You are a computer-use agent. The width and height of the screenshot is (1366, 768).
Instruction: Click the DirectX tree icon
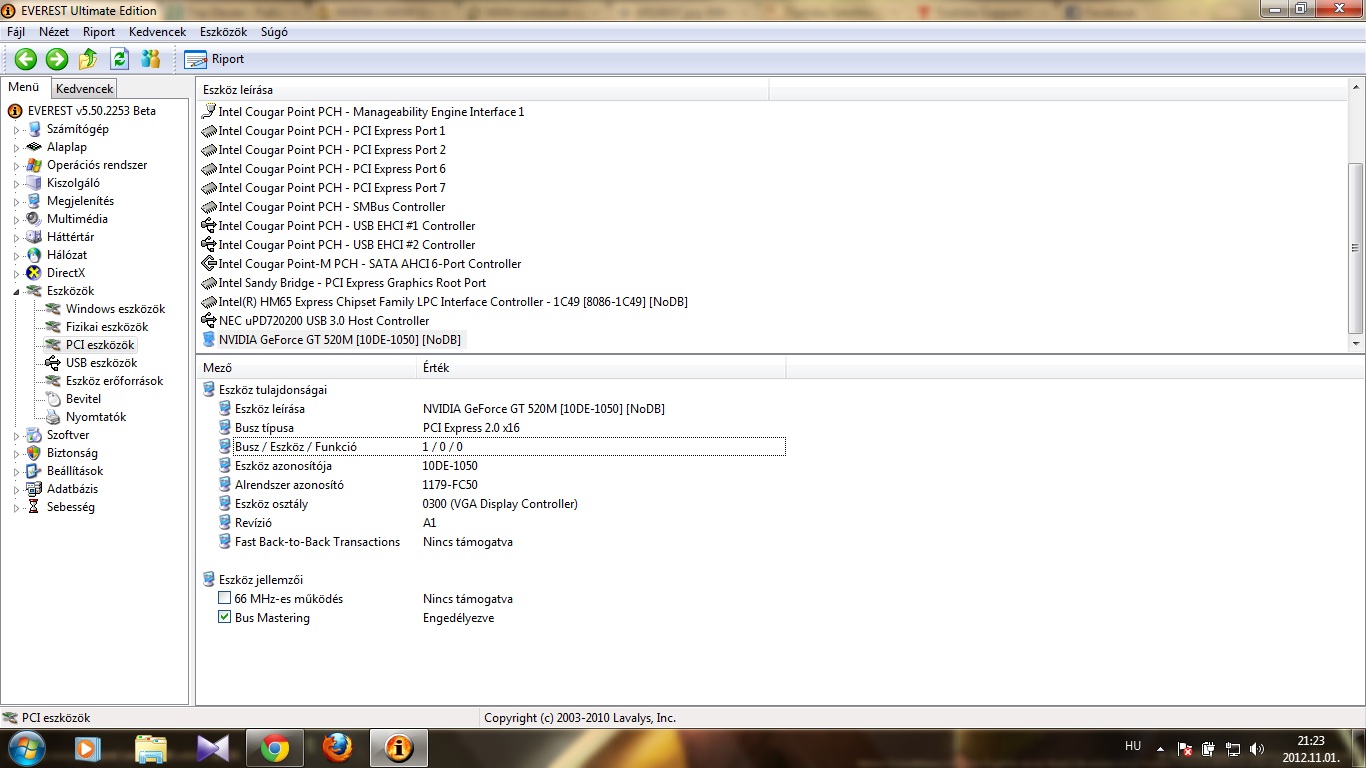pos(34,273)
